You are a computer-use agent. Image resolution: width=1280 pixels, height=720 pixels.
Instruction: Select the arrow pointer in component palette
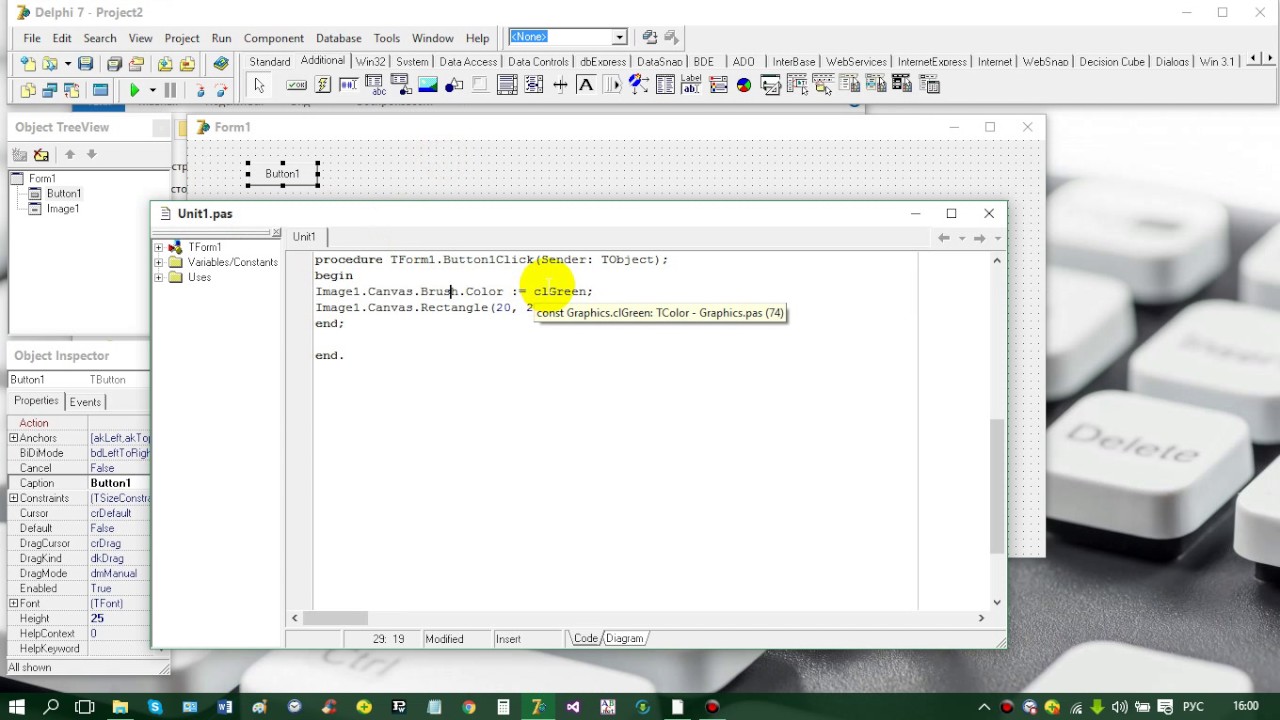click(x=259, y=85)
